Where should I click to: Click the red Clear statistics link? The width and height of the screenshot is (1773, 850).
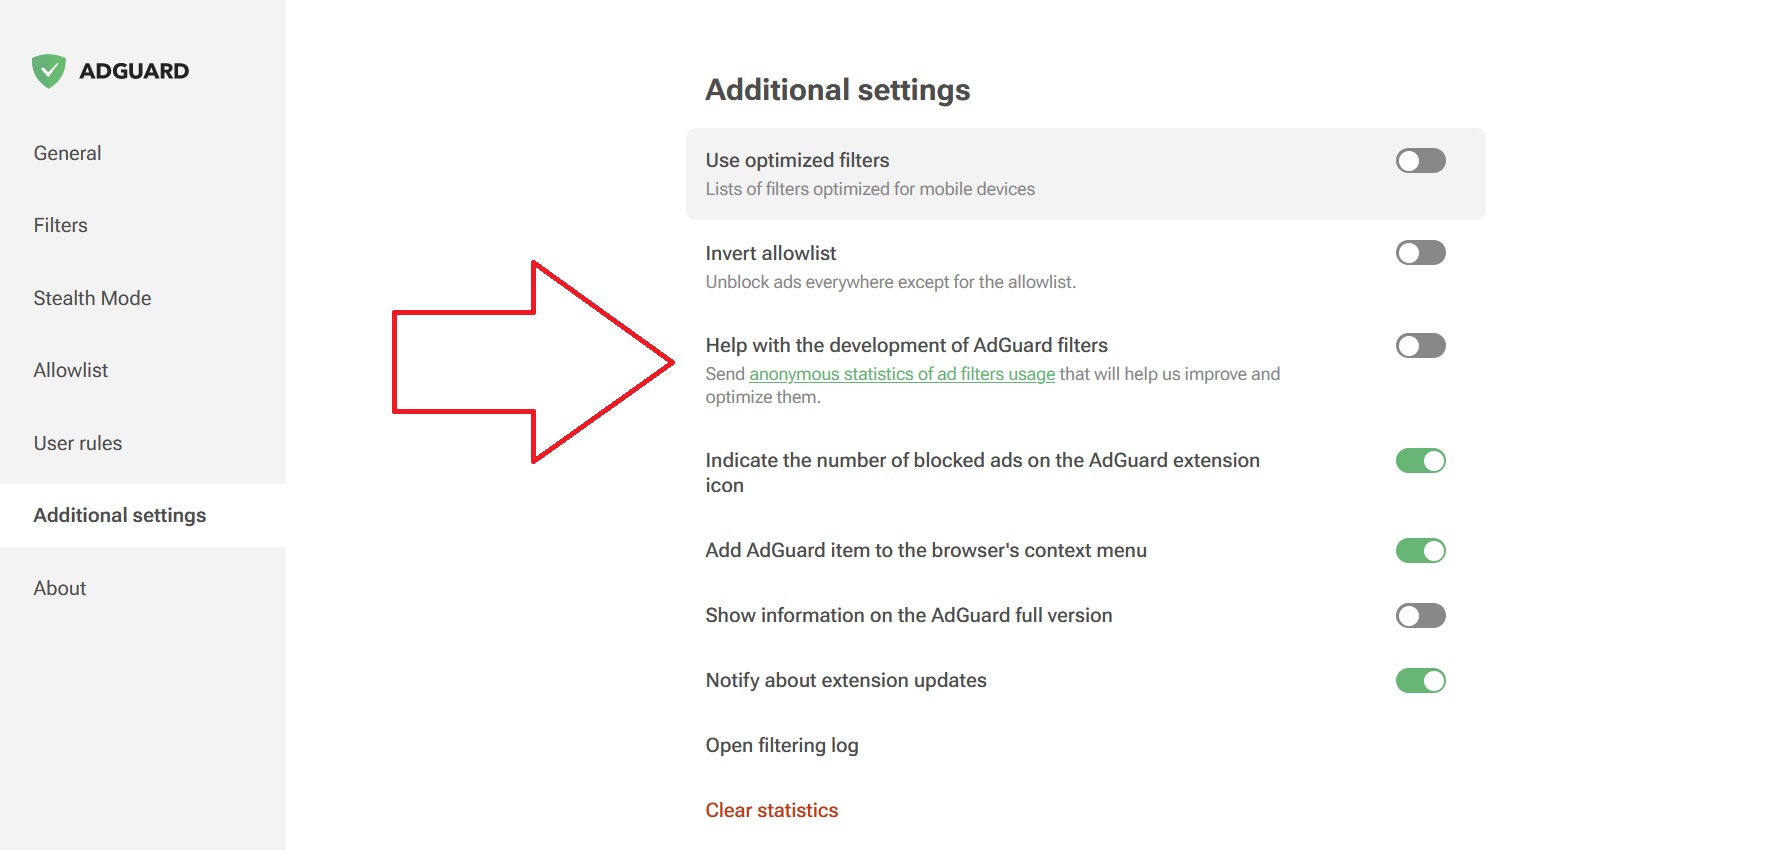tap(771, 811)
